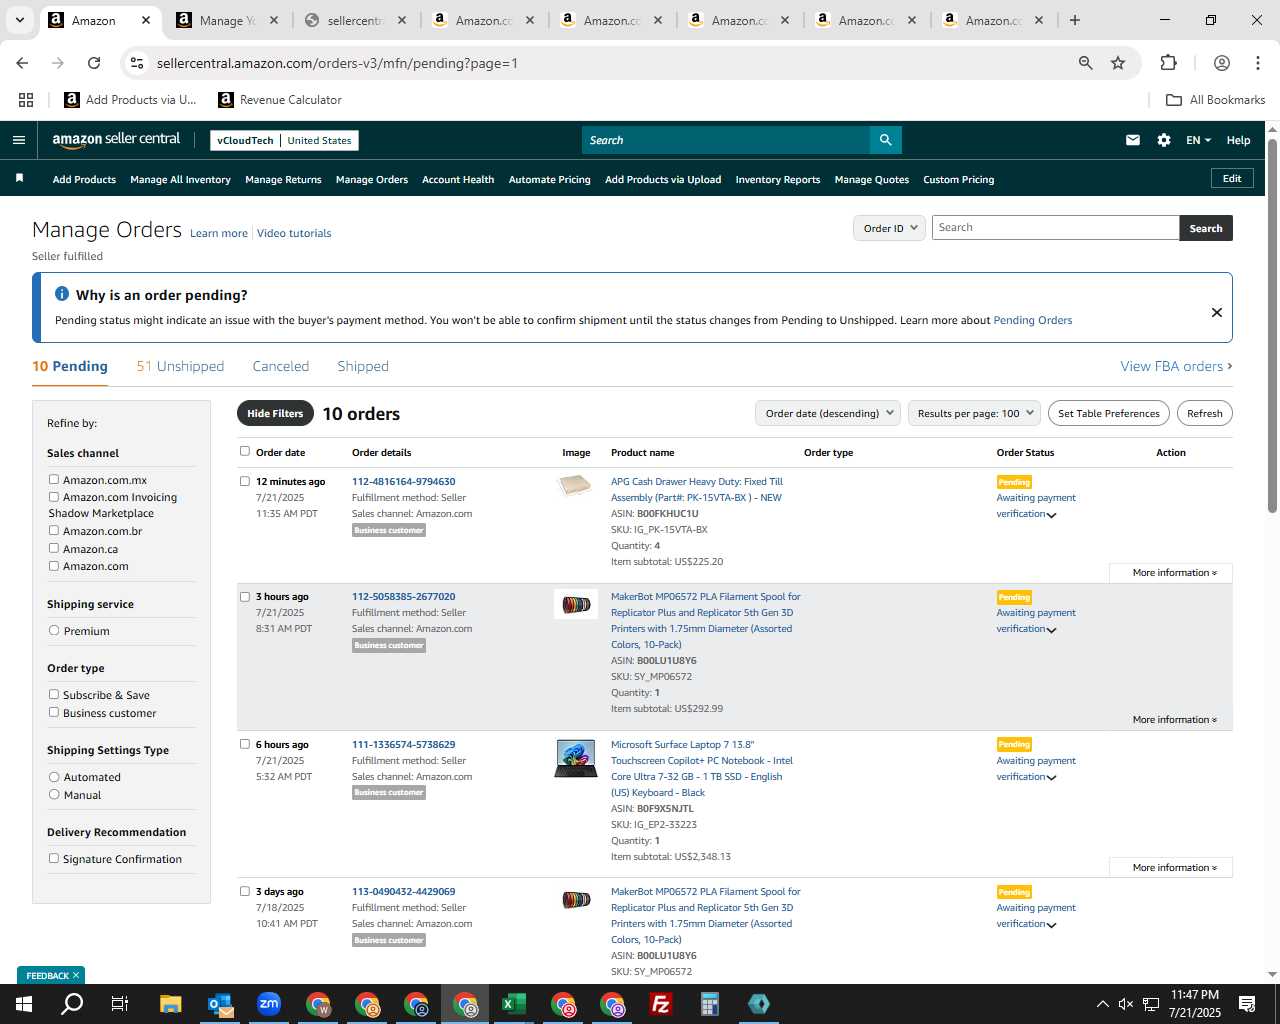Image resolution: width=1280 pixels, height=1024 pixels.
Task: Open the Order date (descending) sort dropdown
Action: [828, 413]
